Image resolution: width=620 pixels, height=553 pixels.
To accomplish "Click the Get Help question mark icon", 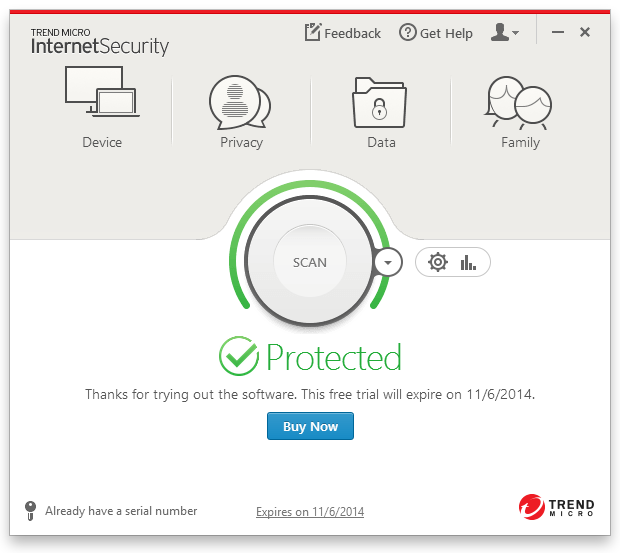I will 407,33.
